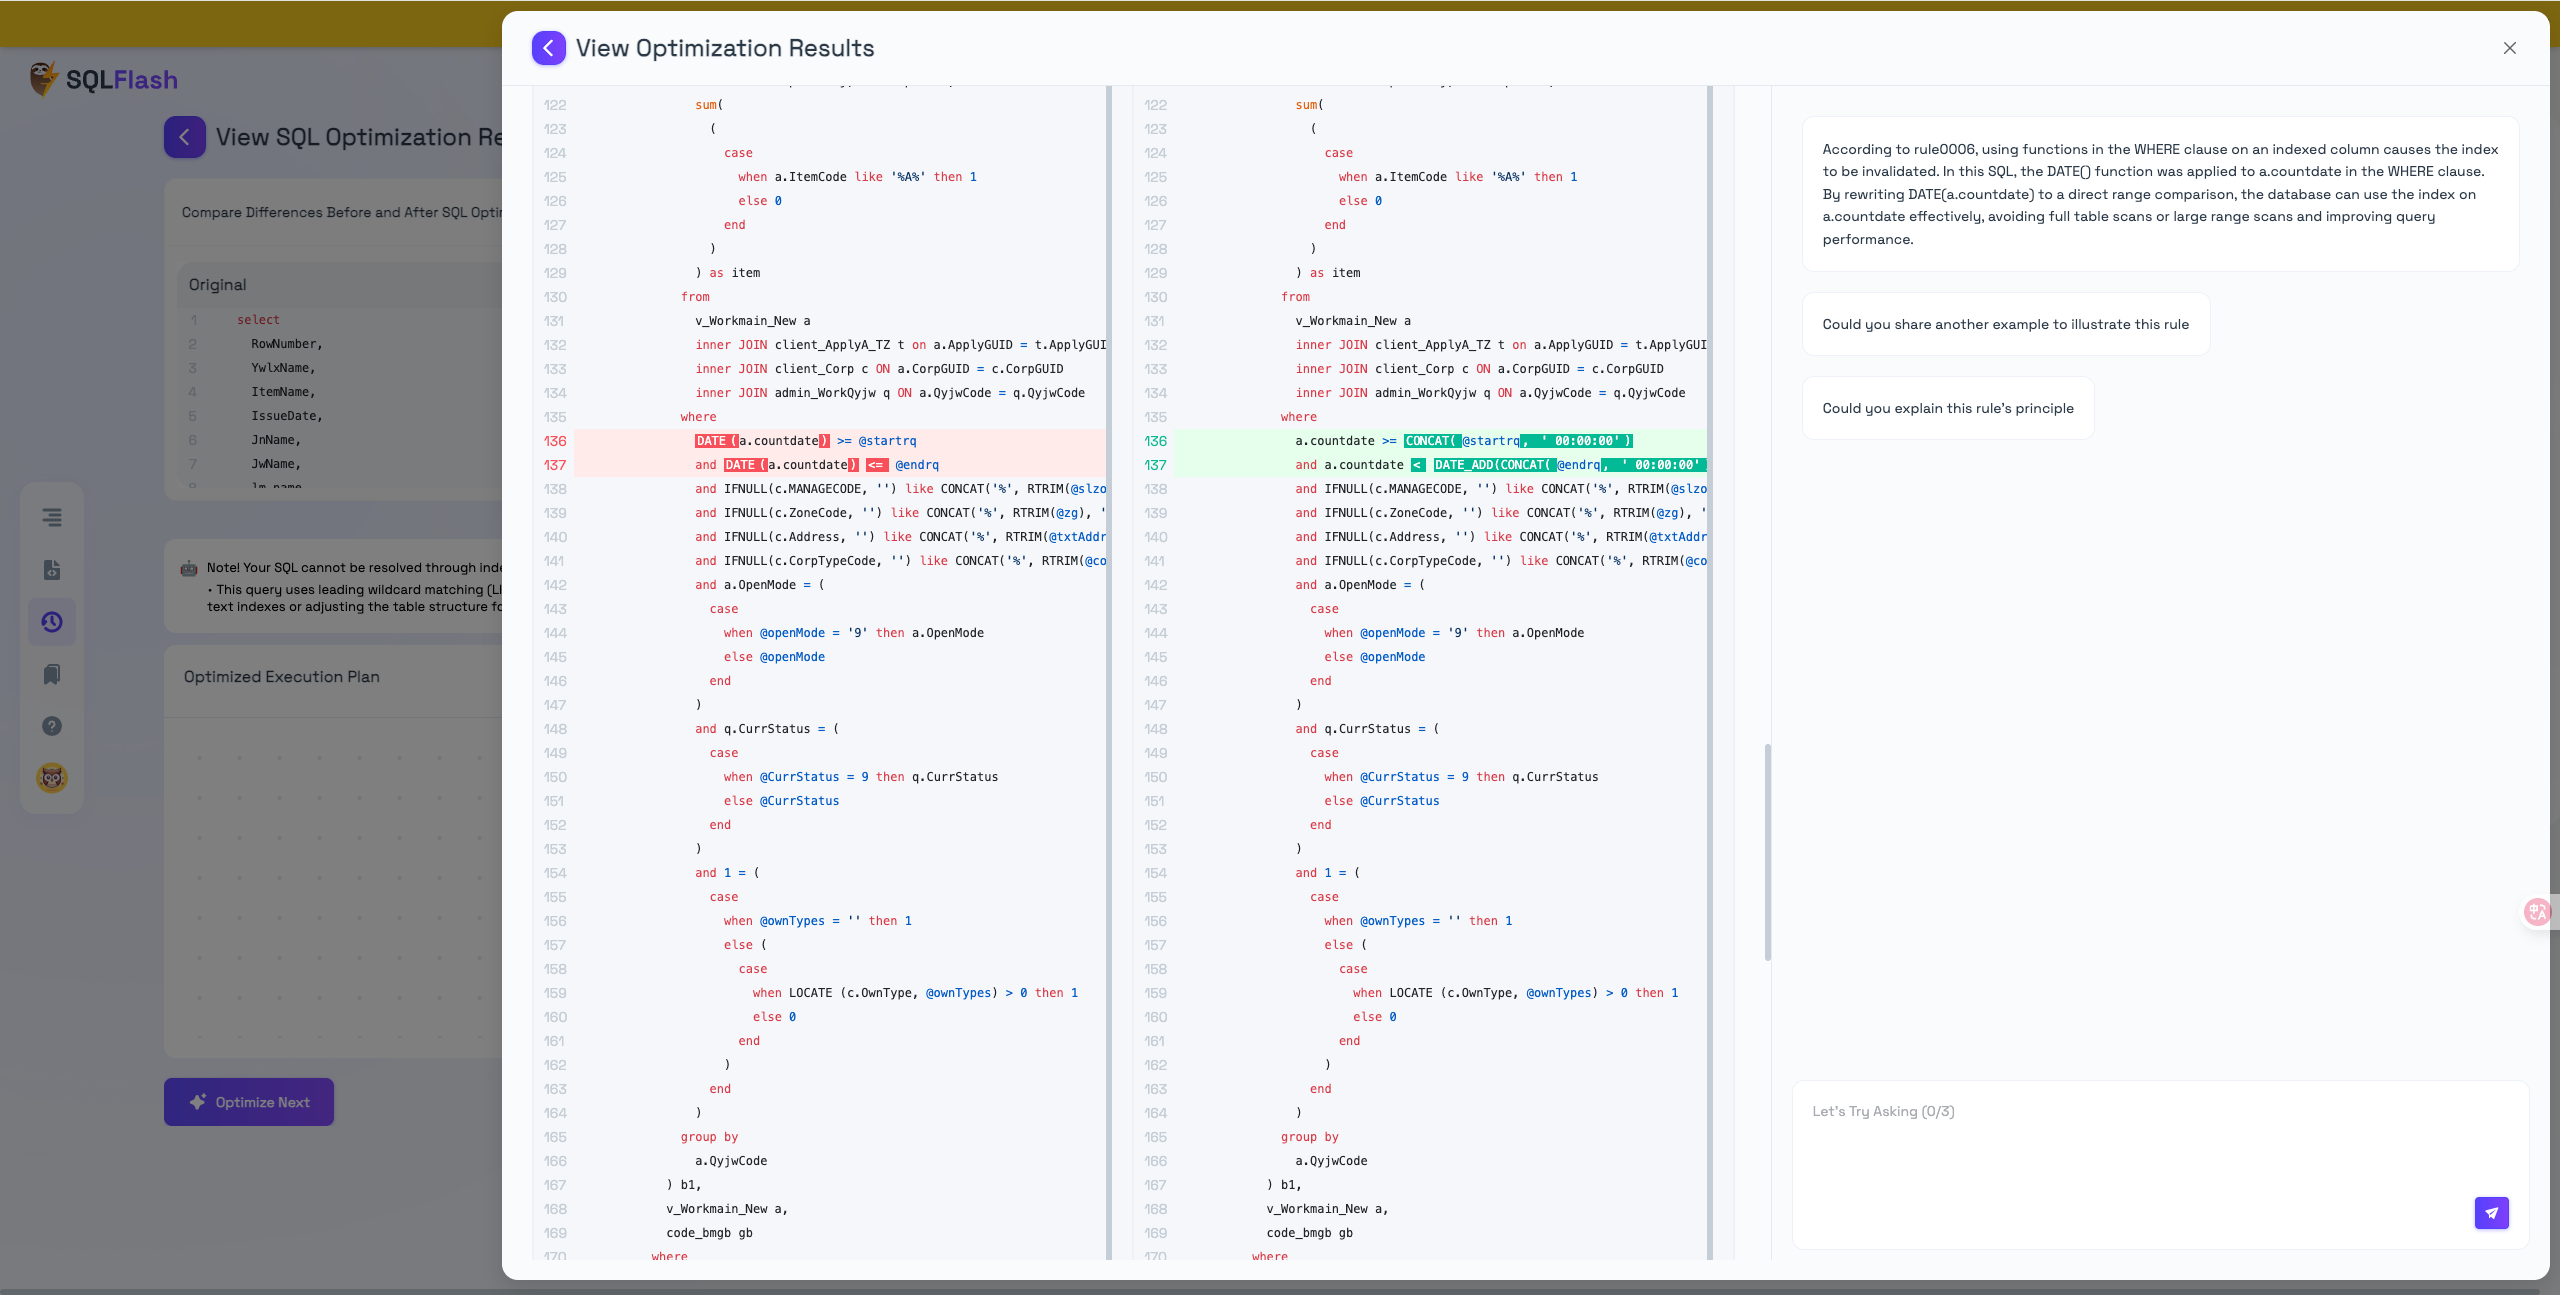Click 'Could you share another example' suggestion
This screenshot has width=2560, height=1295.
click(x=2005, y=324)
